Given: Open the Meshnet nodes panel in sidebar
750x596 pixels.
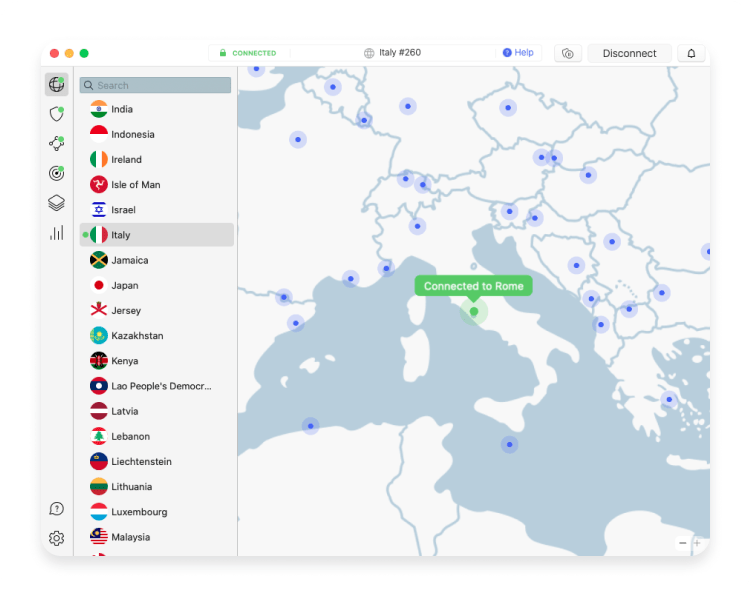Looking at the screenshot, I should pos(56,144).
